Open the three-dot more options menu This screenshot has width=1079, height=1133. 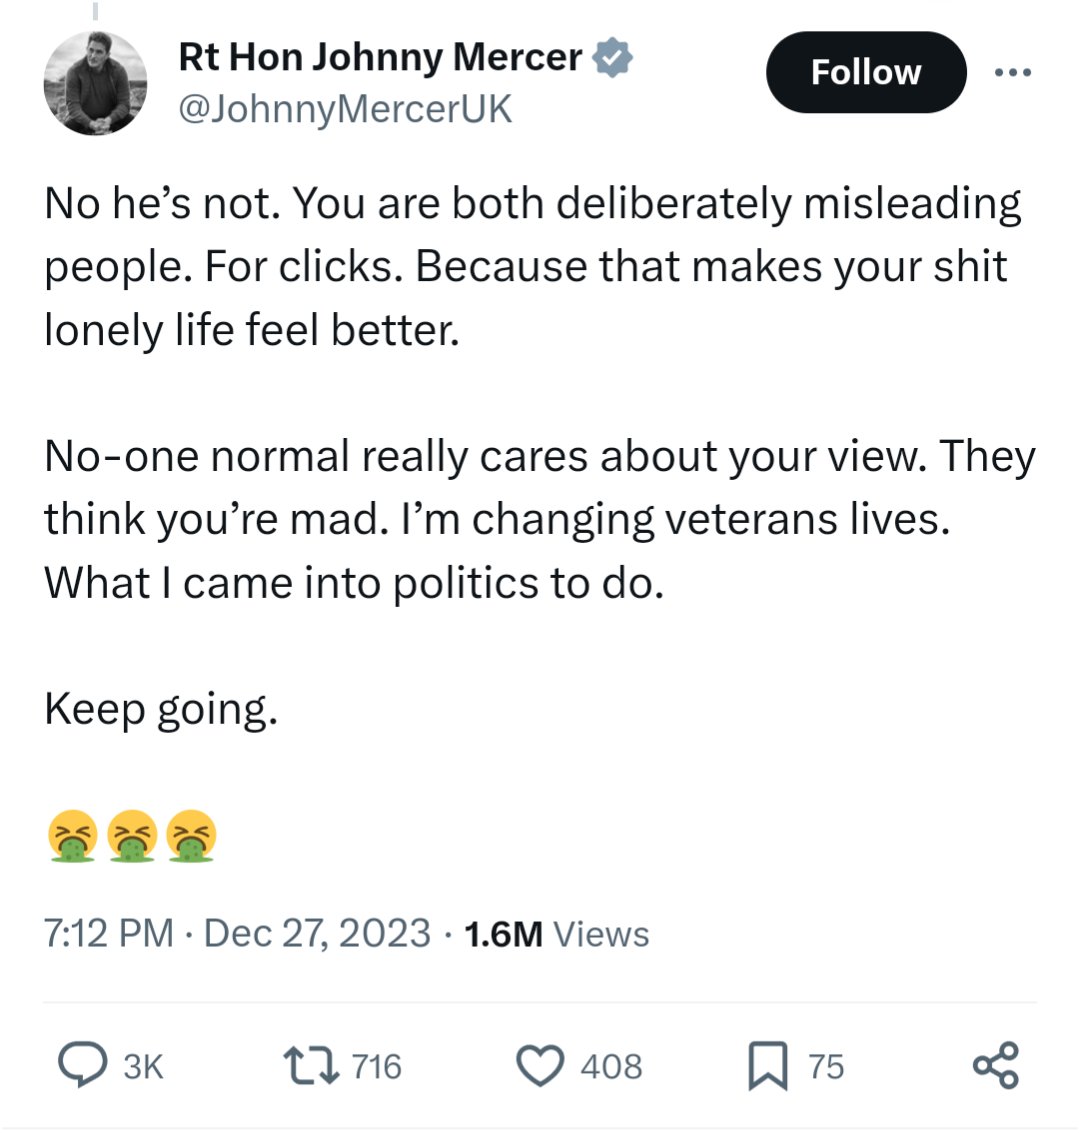(x=1012, y=72)
